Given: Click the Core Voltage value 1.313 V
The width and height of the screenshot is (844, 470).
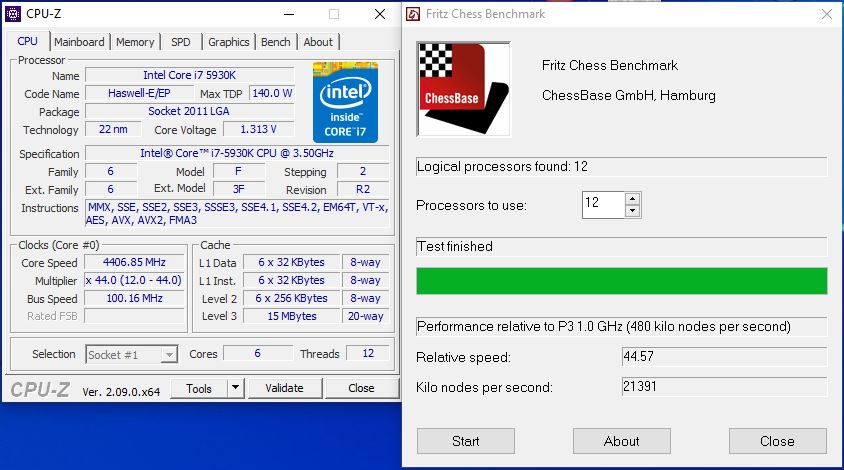Looking at the screenshot, I should (258, 129).
